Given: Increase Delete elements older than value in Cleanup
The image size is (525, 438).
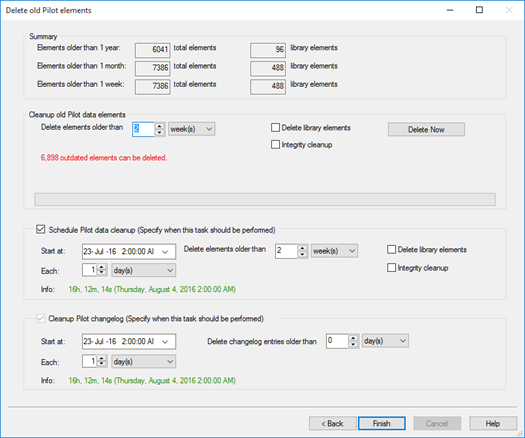Looking at the screenshot, I should coord(160,126).
